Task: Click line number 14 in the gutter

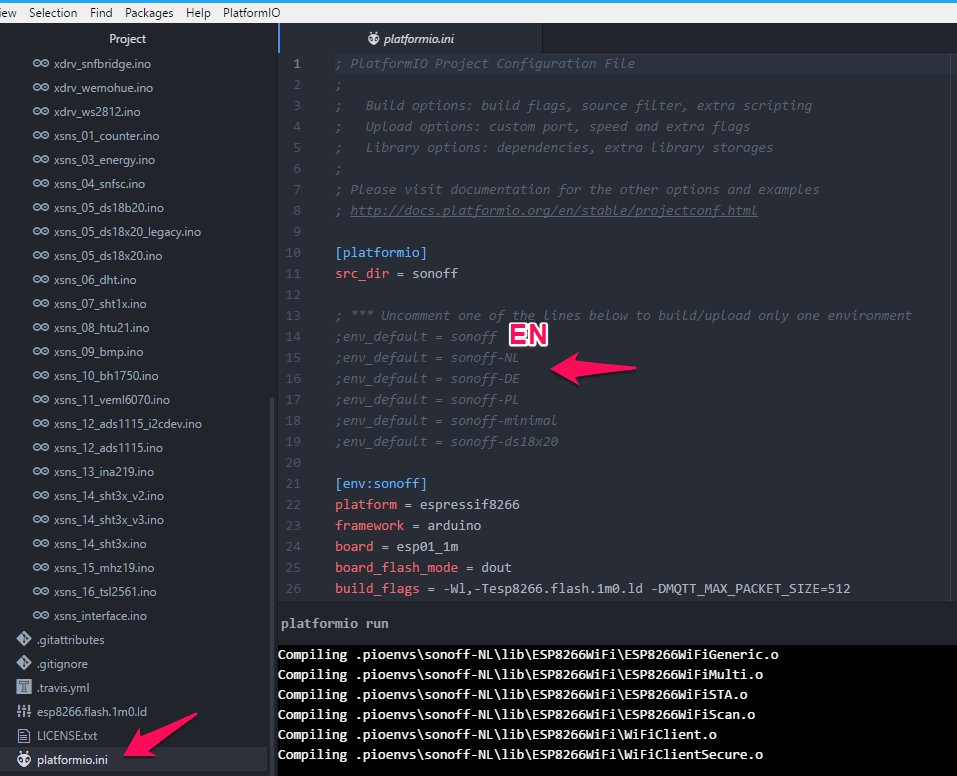Action: click(x=293, y=336)
